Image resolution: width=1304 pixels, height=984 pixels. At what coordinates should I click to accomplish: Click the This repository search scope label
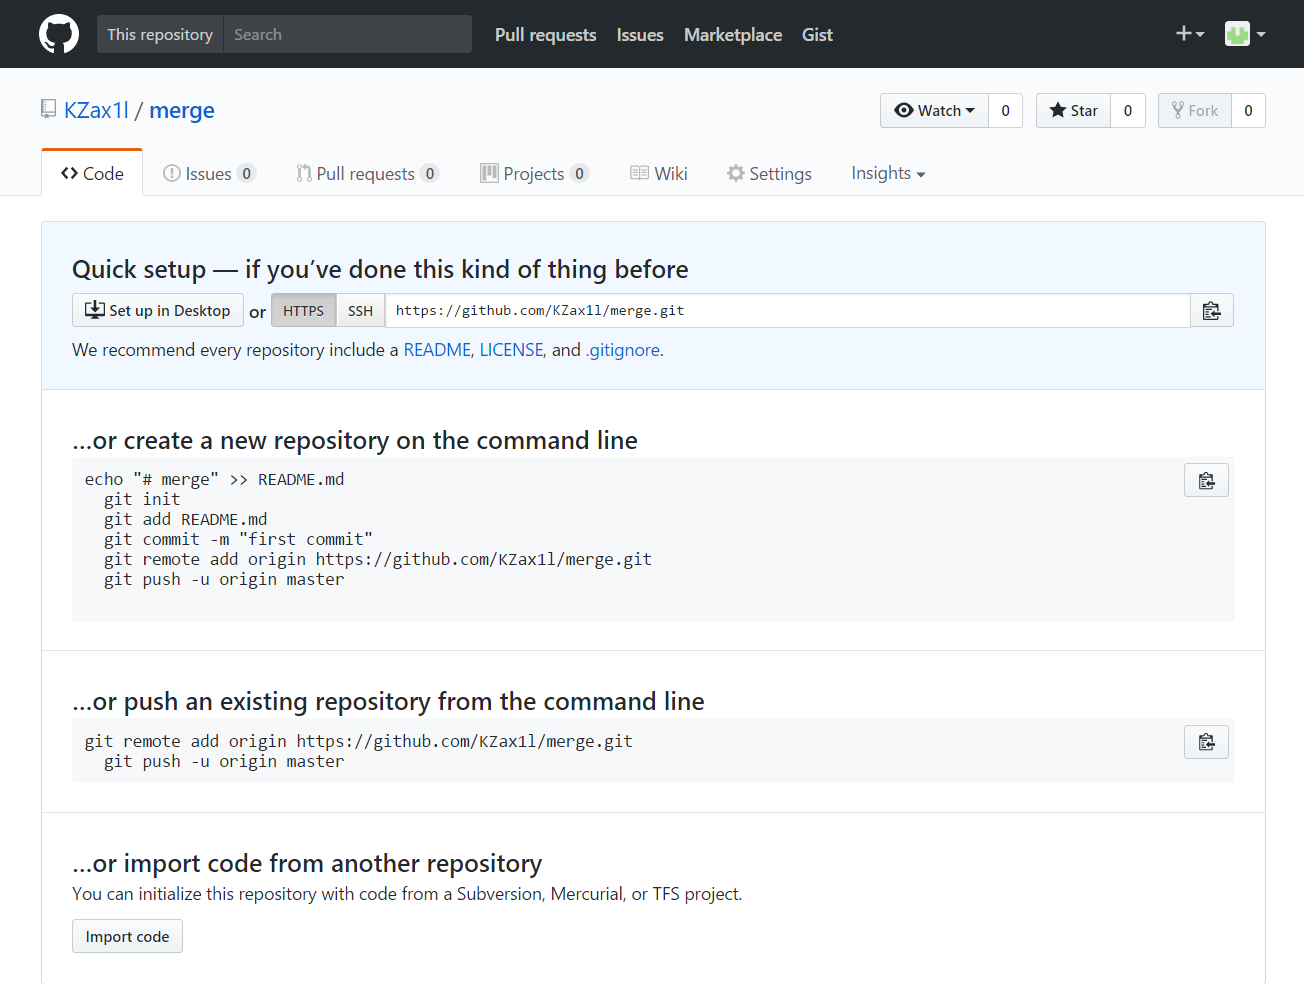[160, 34]
